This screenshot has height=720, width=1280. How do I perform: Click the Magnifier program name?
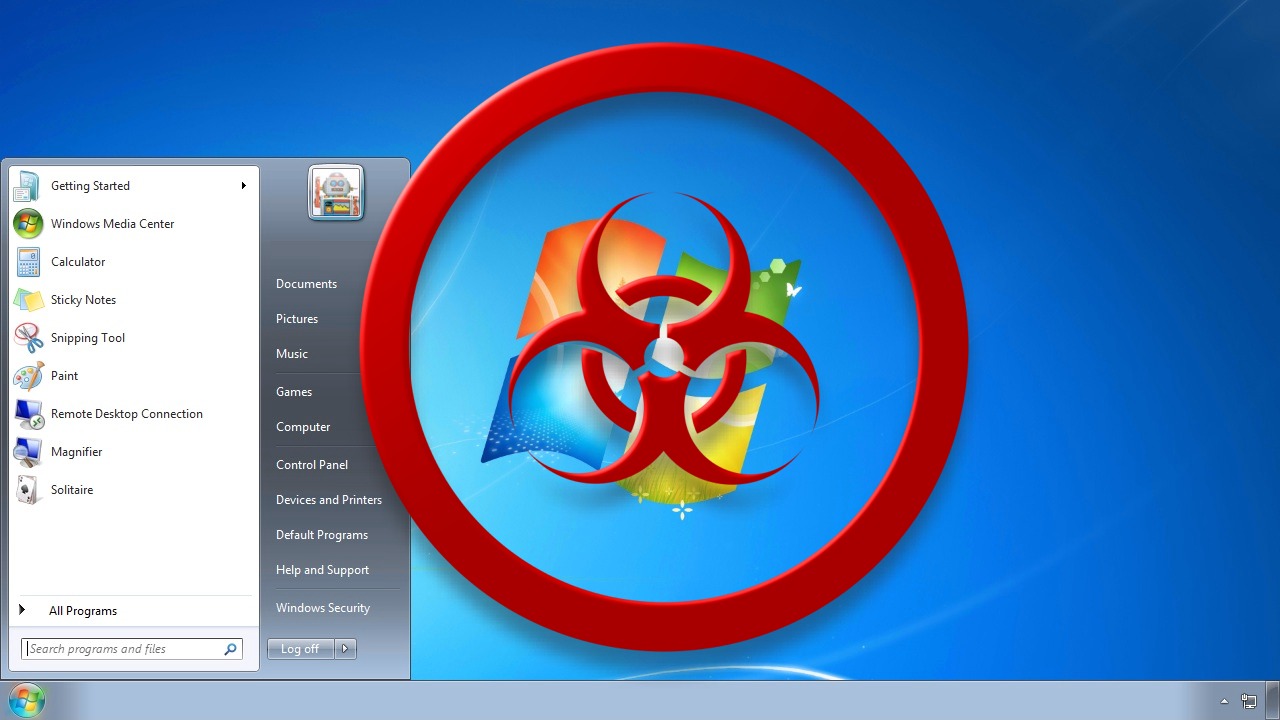pos(76,452)
